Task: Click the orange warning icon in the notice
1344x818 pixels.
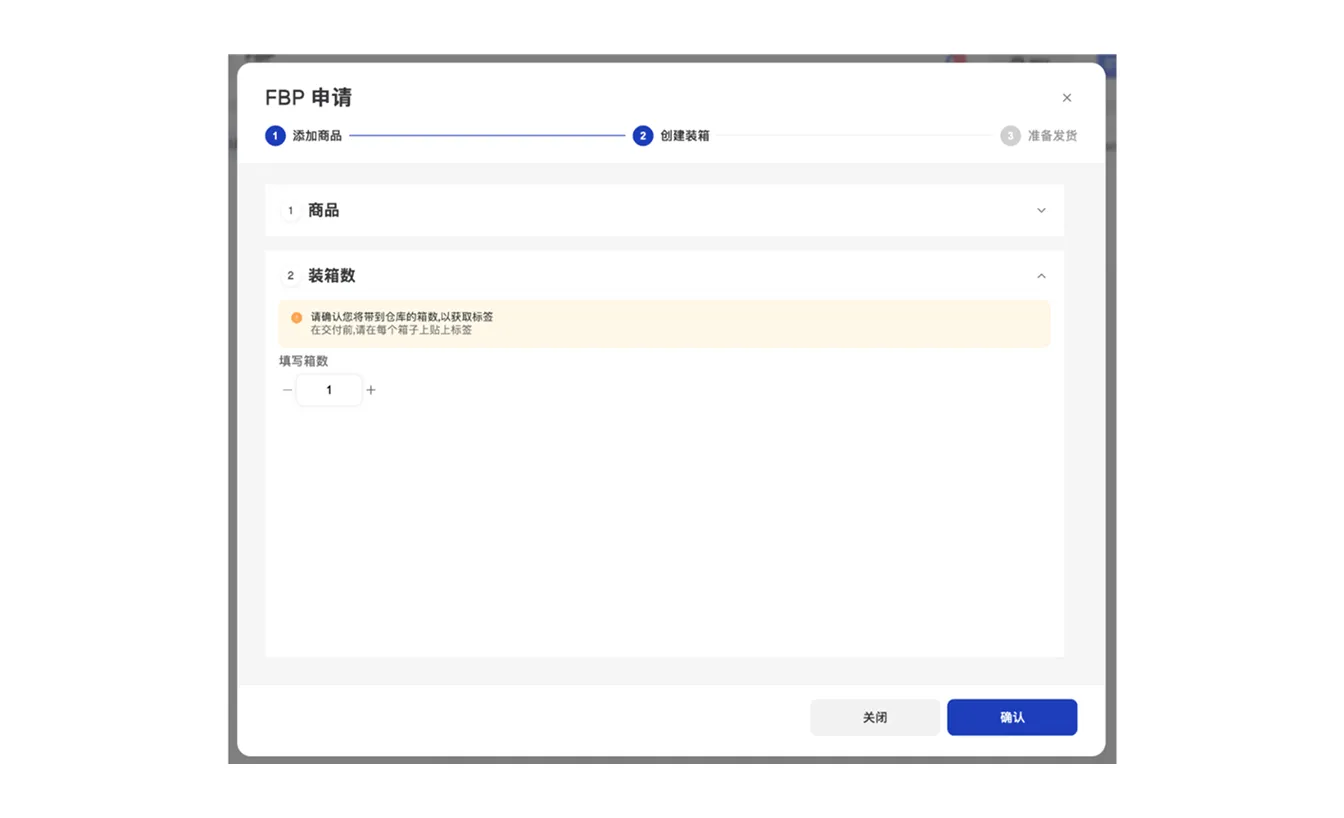Action: pos(296,318)
